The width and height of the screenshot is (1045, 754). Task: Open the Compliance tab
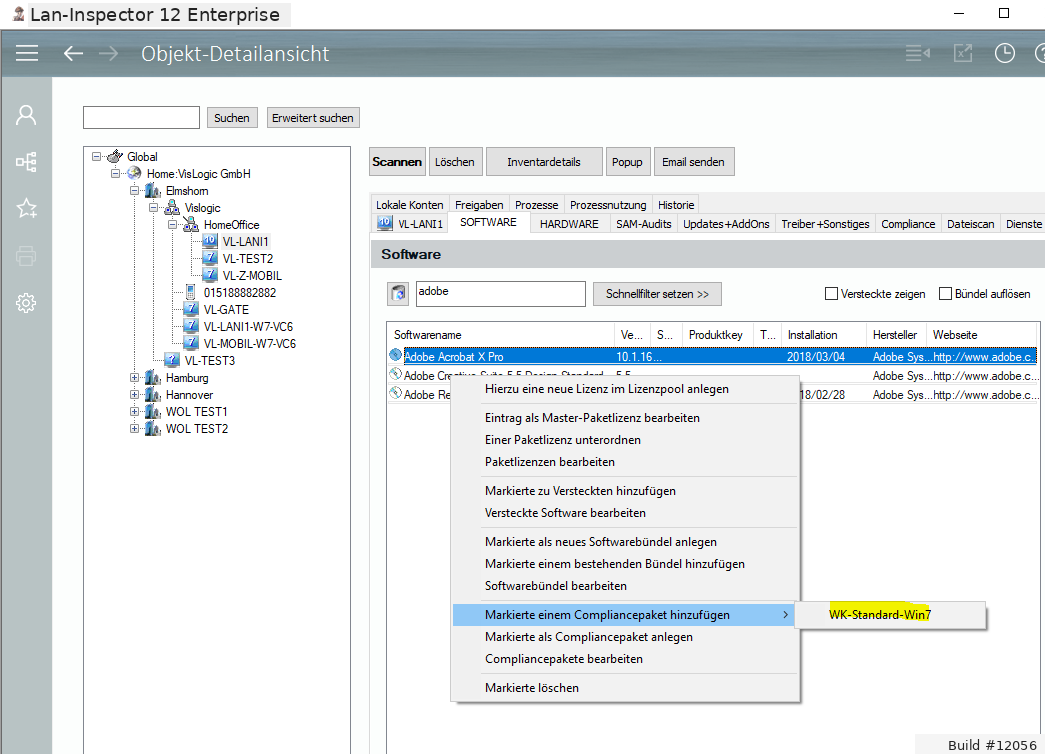pyautogui.click(x=908, y=224)
